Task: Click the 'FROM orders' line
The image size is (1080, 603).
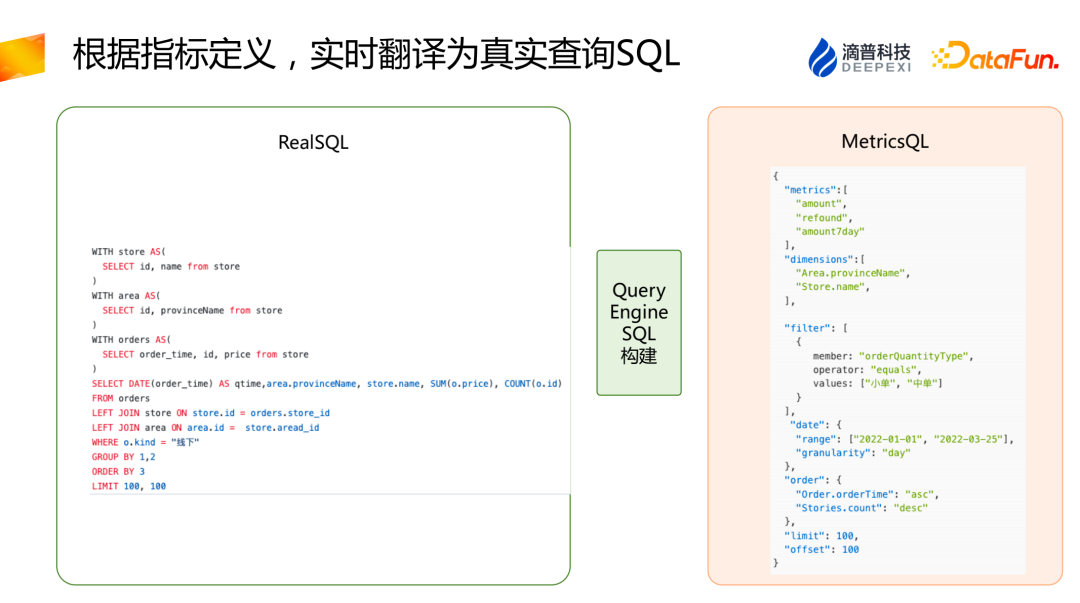Action: (x=121, y=398)
